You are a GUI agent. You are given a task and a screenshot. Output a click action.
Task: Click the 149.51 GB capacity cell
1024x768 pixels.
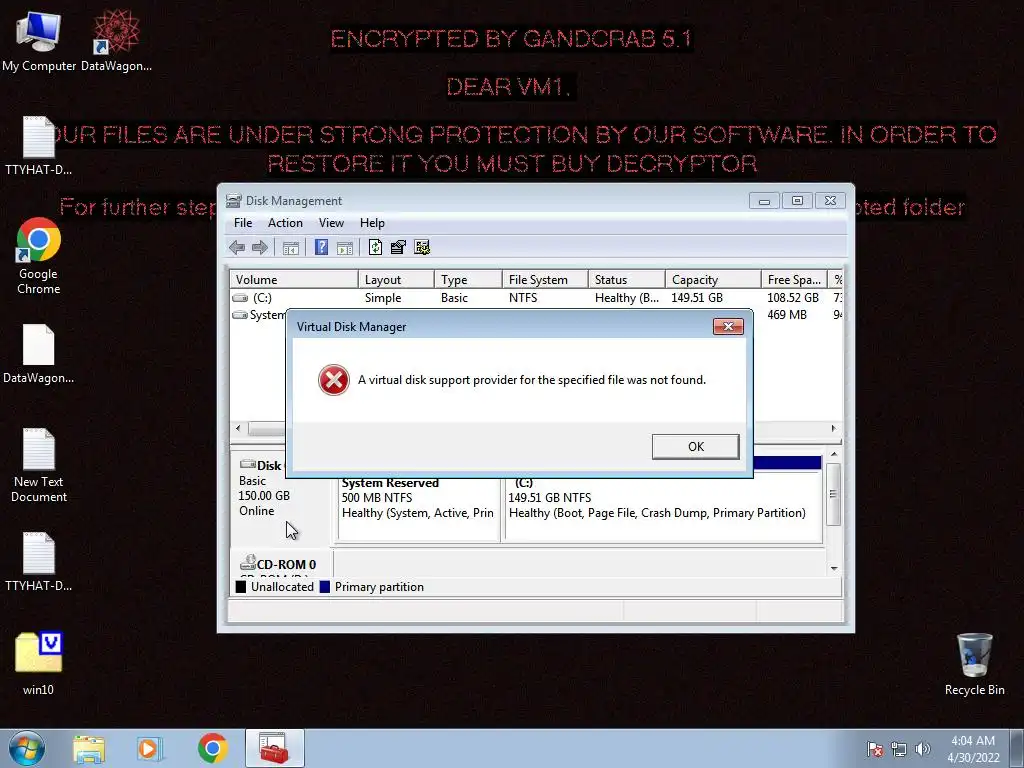click(x=697, y=298)
